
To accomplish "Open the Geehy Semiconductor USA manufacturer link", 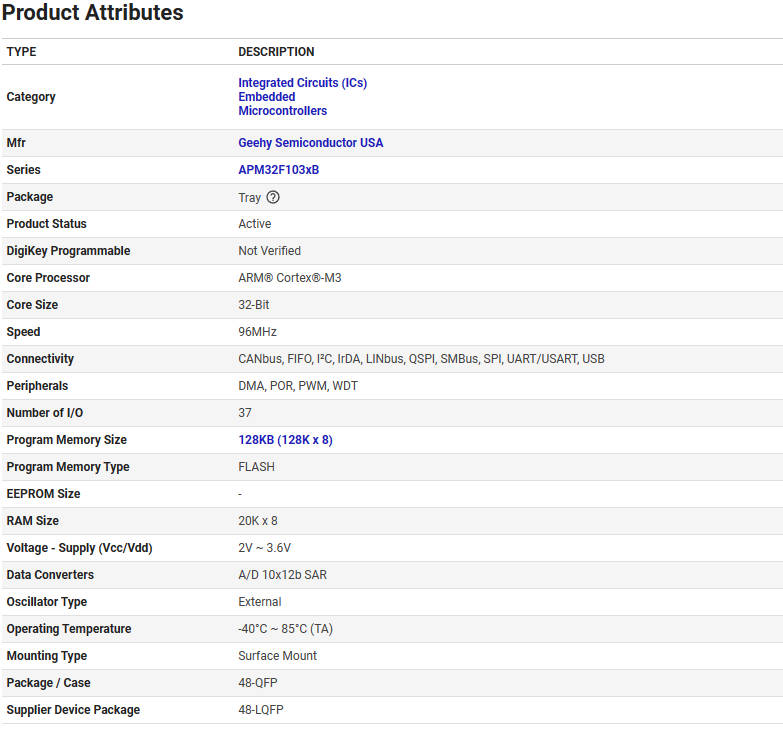I will click(x=310, y=143).
